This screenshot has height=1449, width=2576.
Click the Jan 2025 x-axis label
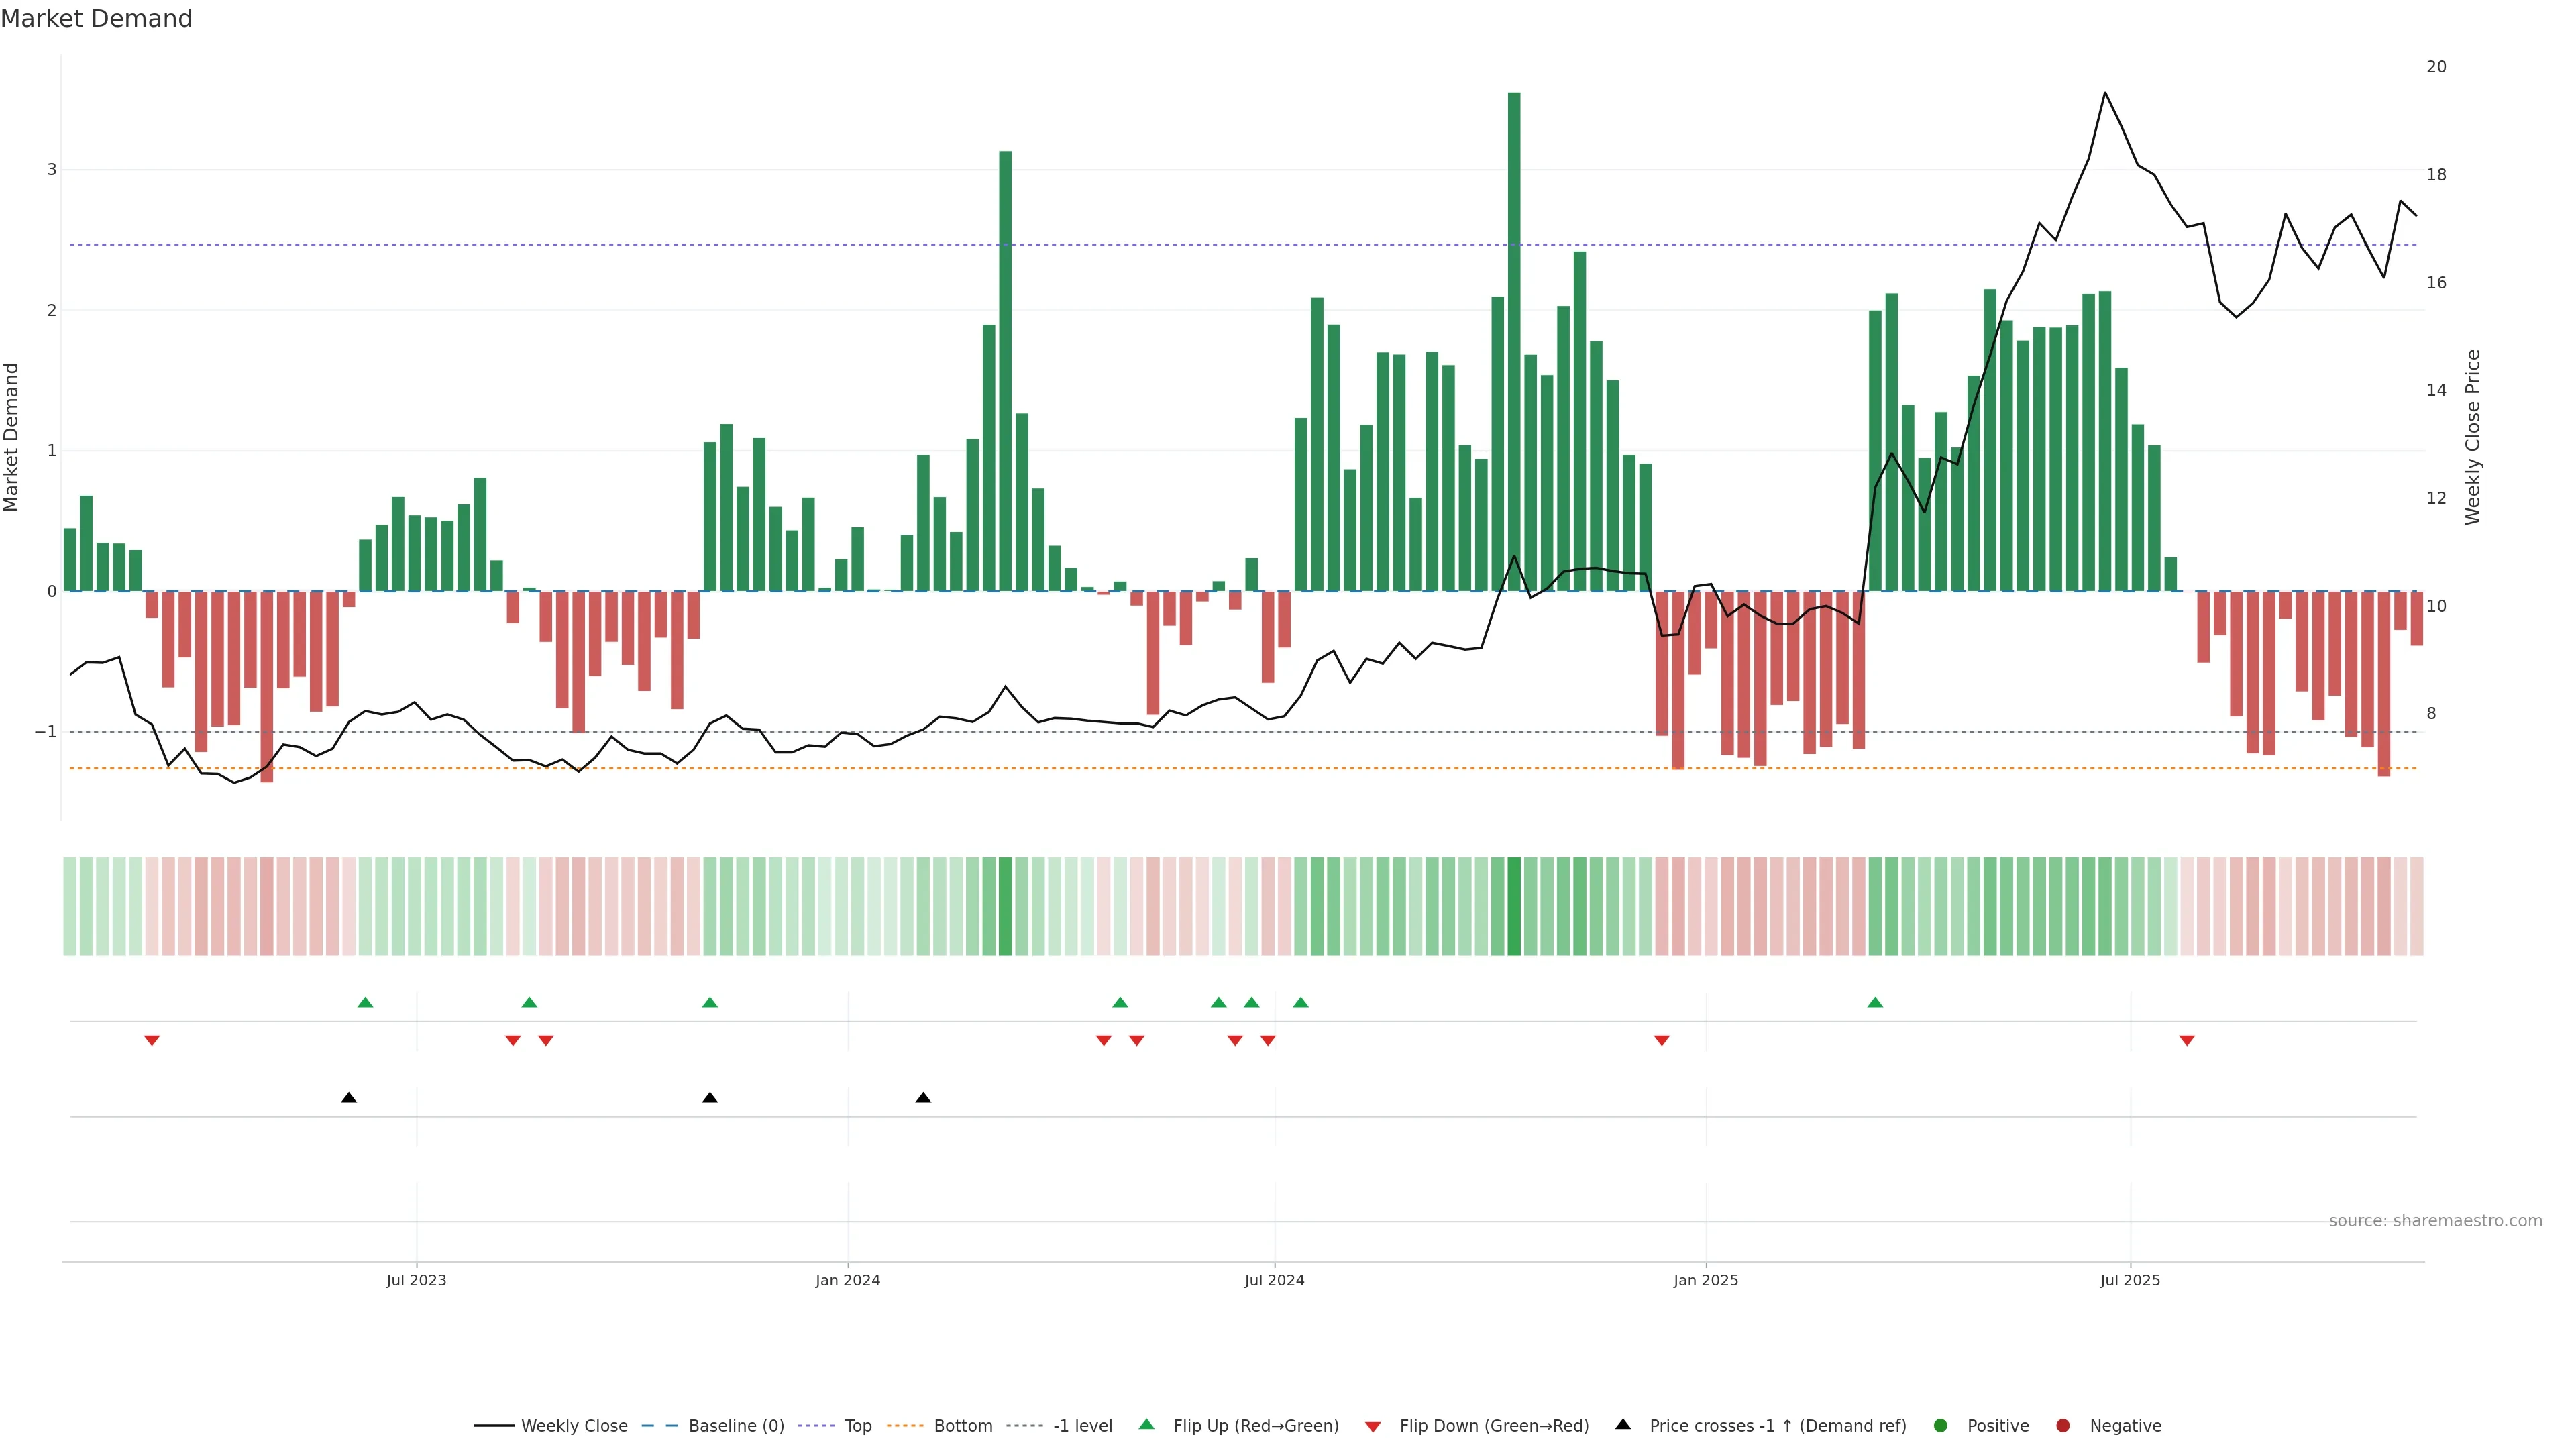[x=1705, y=1280]
